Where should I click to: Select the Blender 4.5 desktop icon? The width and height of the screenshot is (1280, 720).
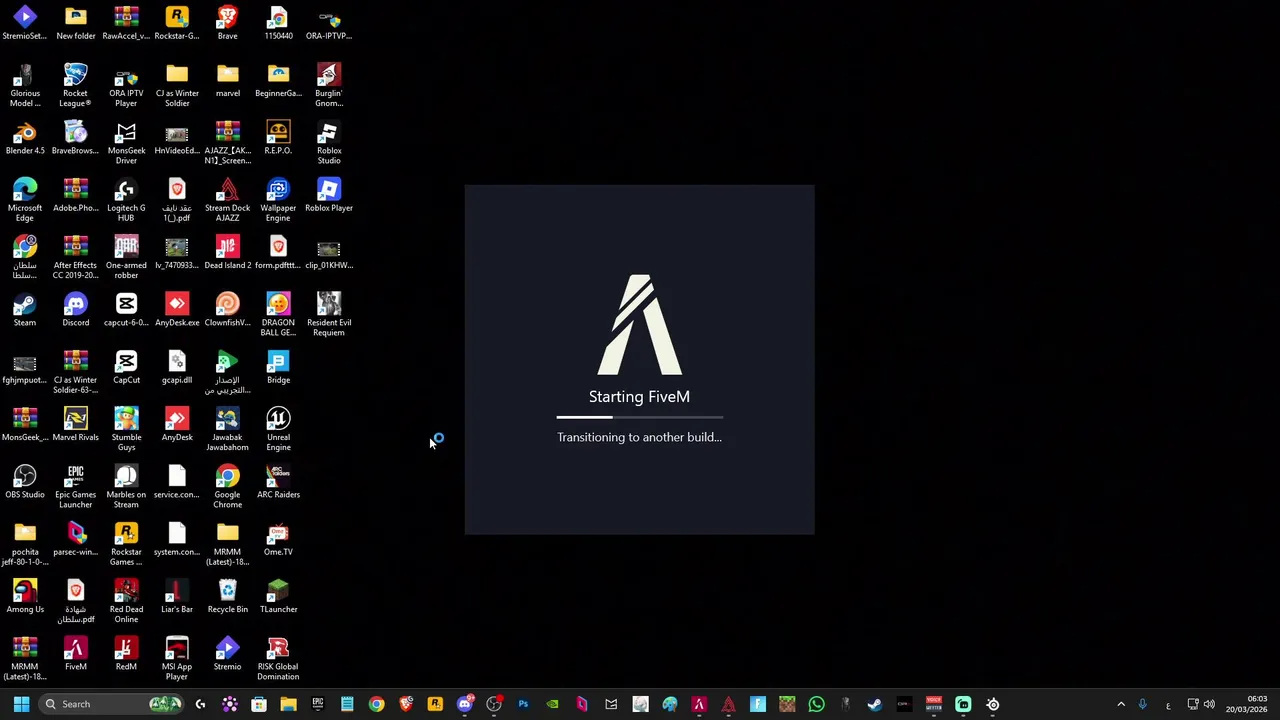[x=25, y=138]
